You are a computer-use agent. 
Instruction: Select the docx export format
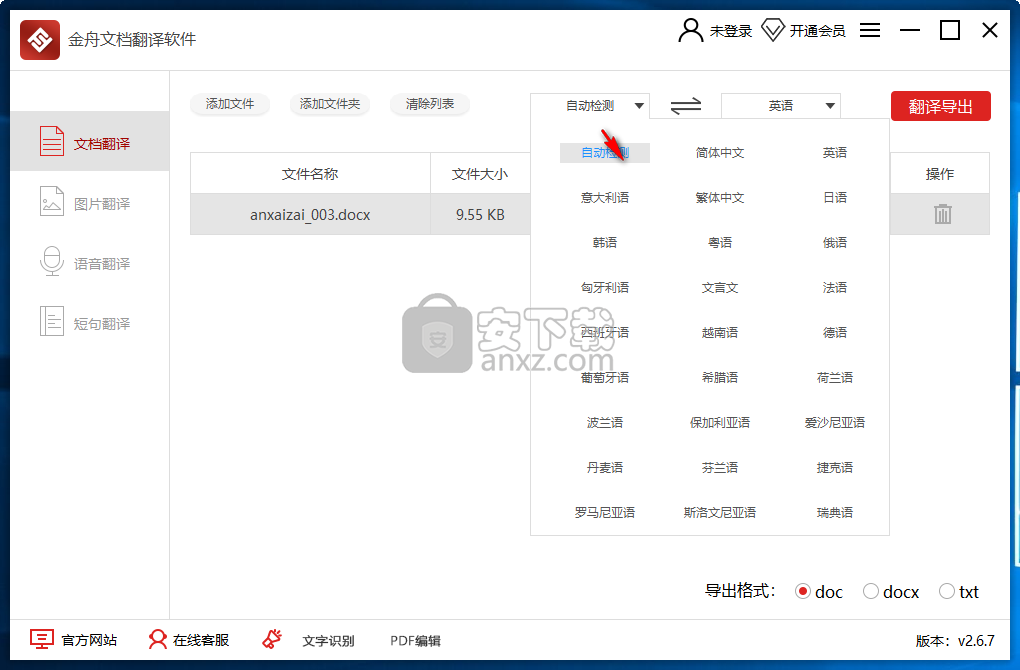coord(870,591)
